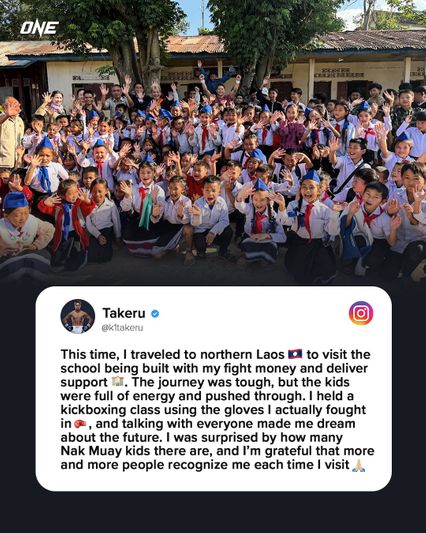Open the @k1takeru handle link
The height and width of the screenshot is (533, 426).
click(122, 328)
